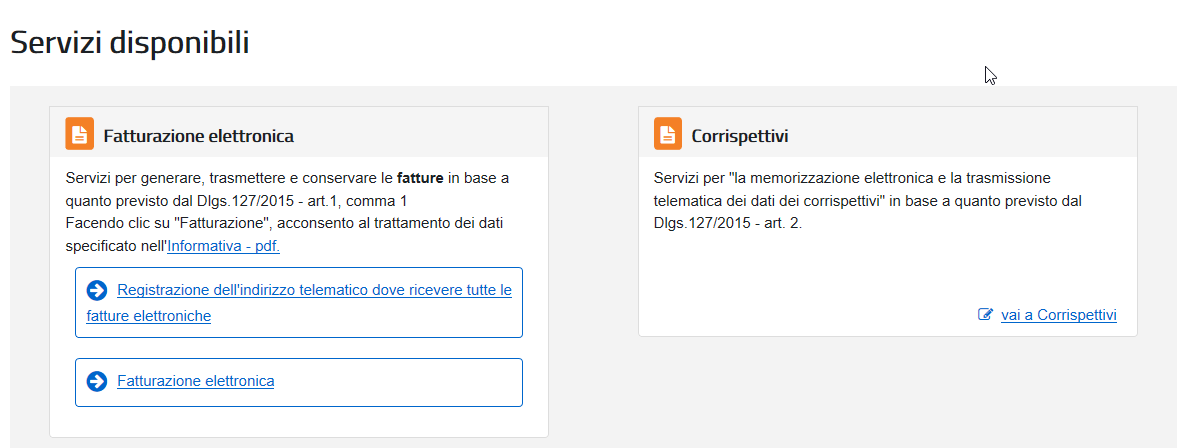Click the blue arrow icon before Fatturazione elettronica link
Image resolution: width=1187 pixels, height=448 pixels.
pyautogui.click(x=97, y=381)
